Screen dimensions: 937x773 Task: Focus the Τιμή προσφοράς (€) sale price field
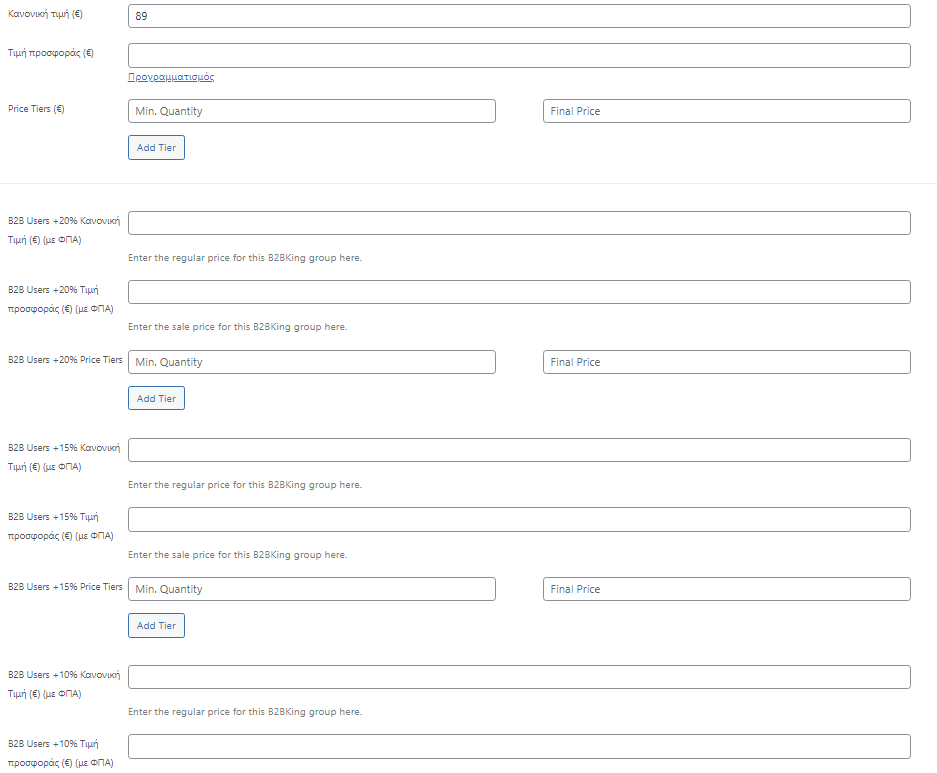coord(519,56)
